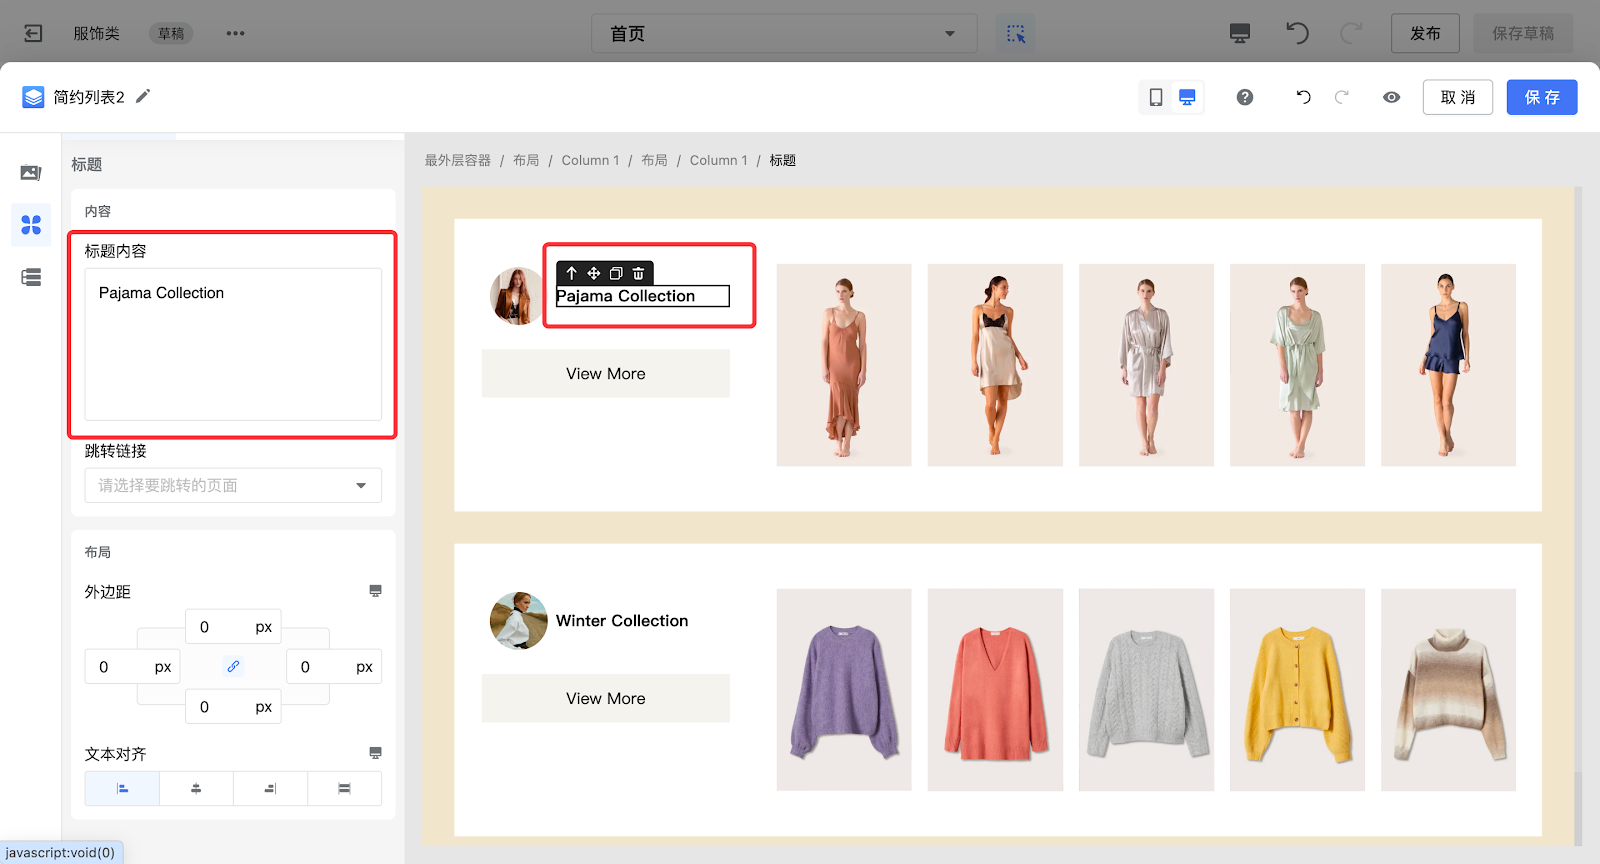The height and width of the screenshot is (864, 1600).
Task: Open the 跳转链接 page dropdown
Action: click(x=233, y=485)
